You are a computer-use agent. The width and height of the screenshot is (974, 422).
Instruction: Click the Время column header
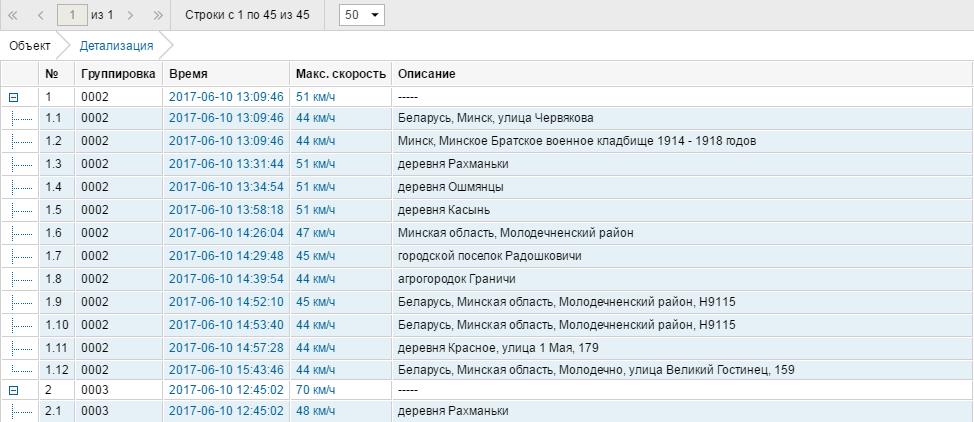(188, 75)
